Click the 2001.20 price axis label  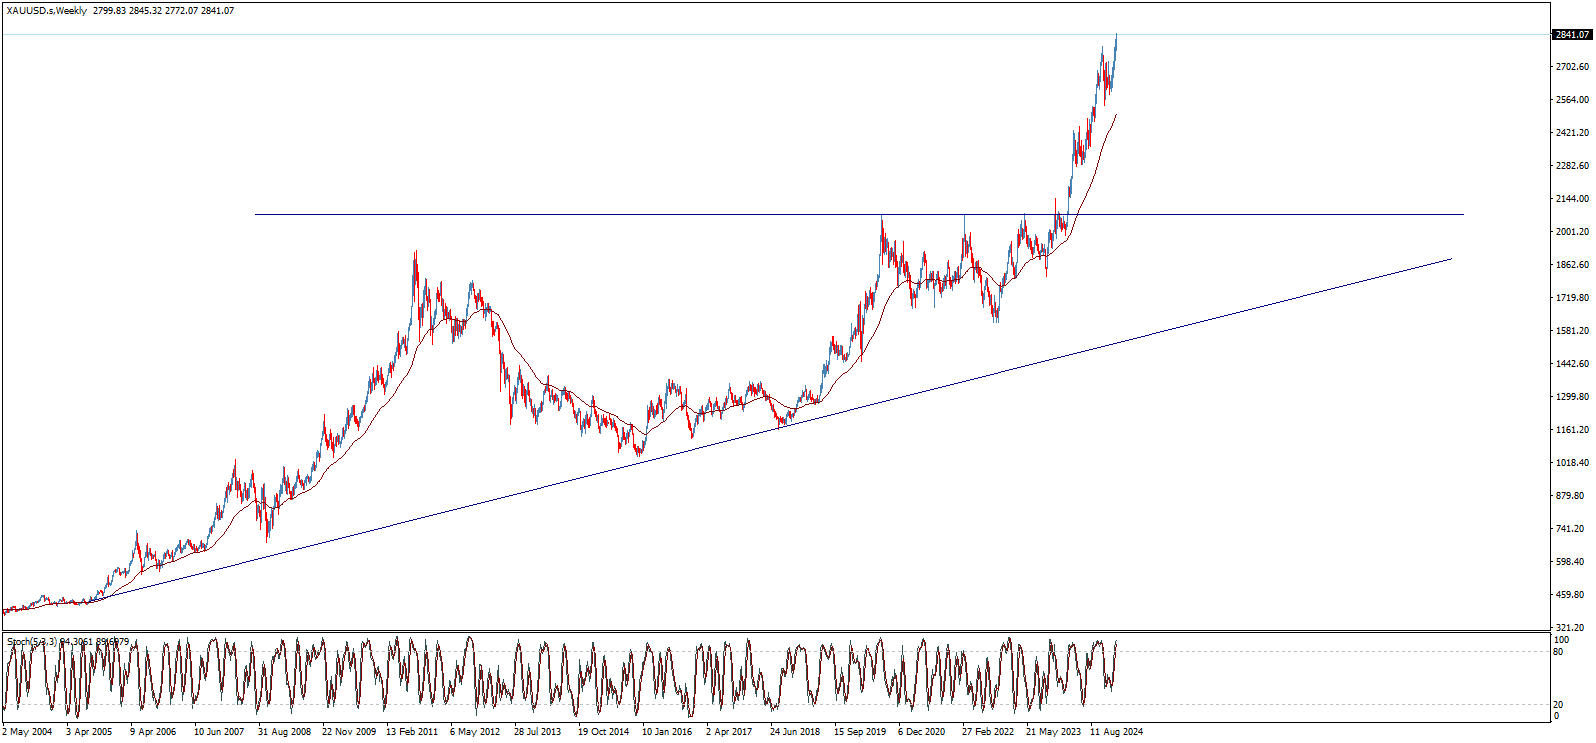click(1572, 232)
